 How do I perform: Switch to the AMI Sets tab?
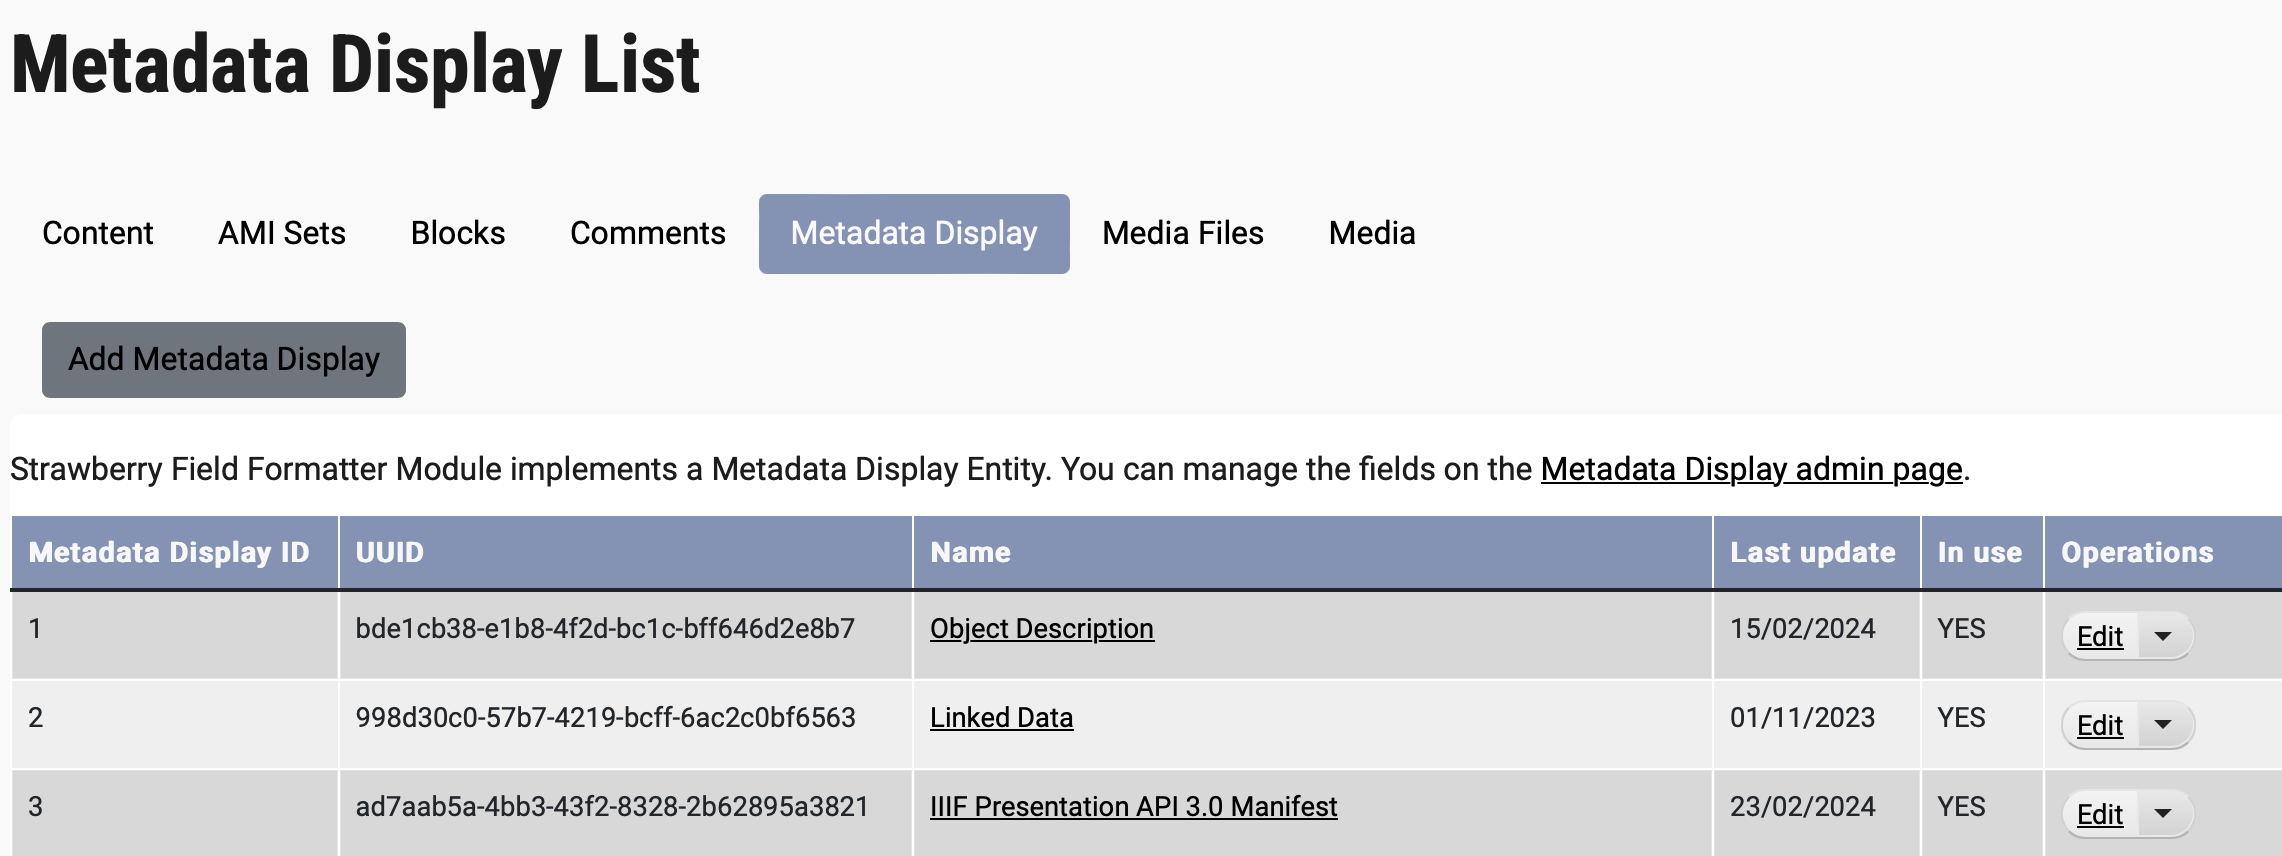click(x=282, y=233)
